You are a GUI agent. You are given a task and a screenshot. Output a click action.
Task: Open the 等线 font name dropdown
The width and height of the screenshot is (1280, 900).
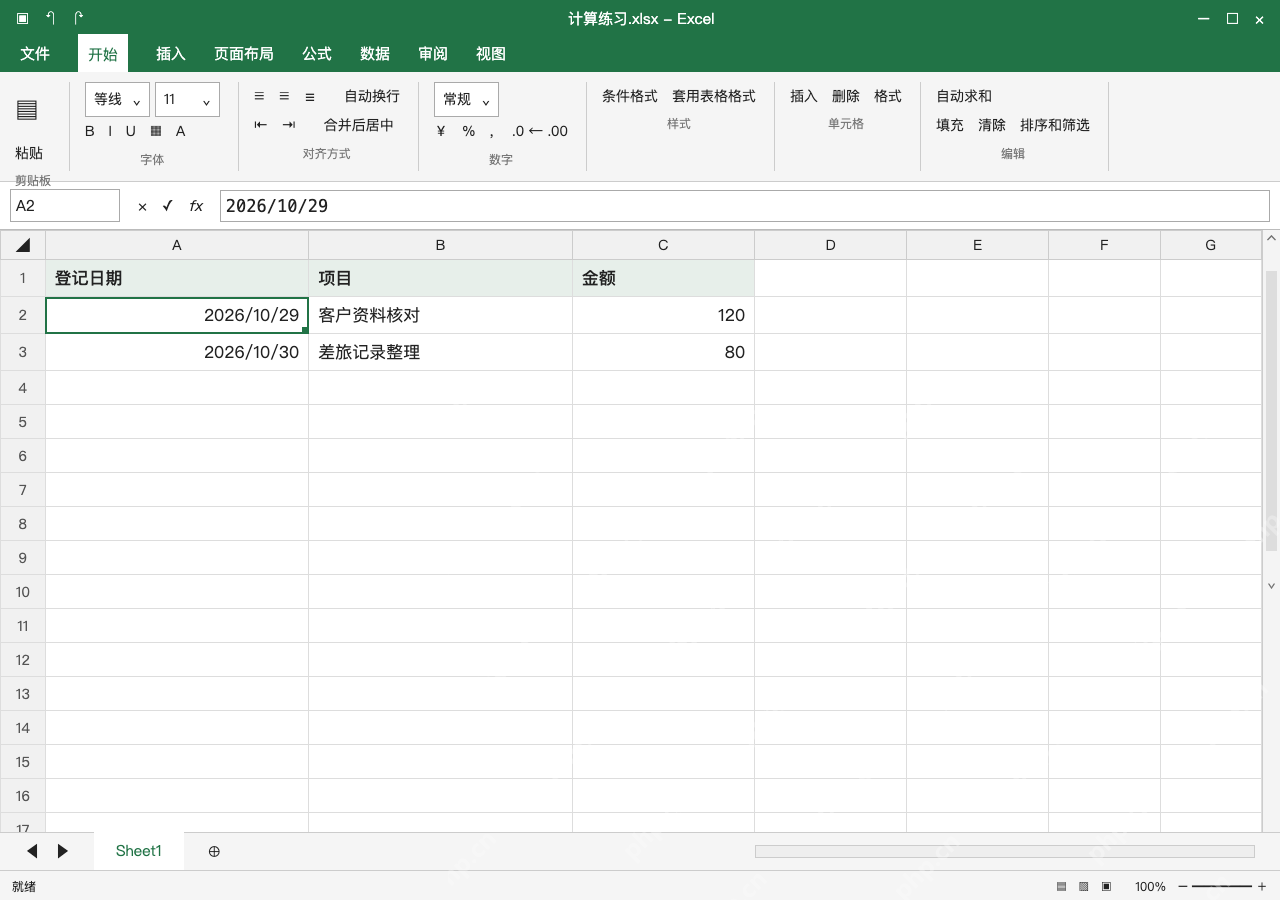(117, 99)
